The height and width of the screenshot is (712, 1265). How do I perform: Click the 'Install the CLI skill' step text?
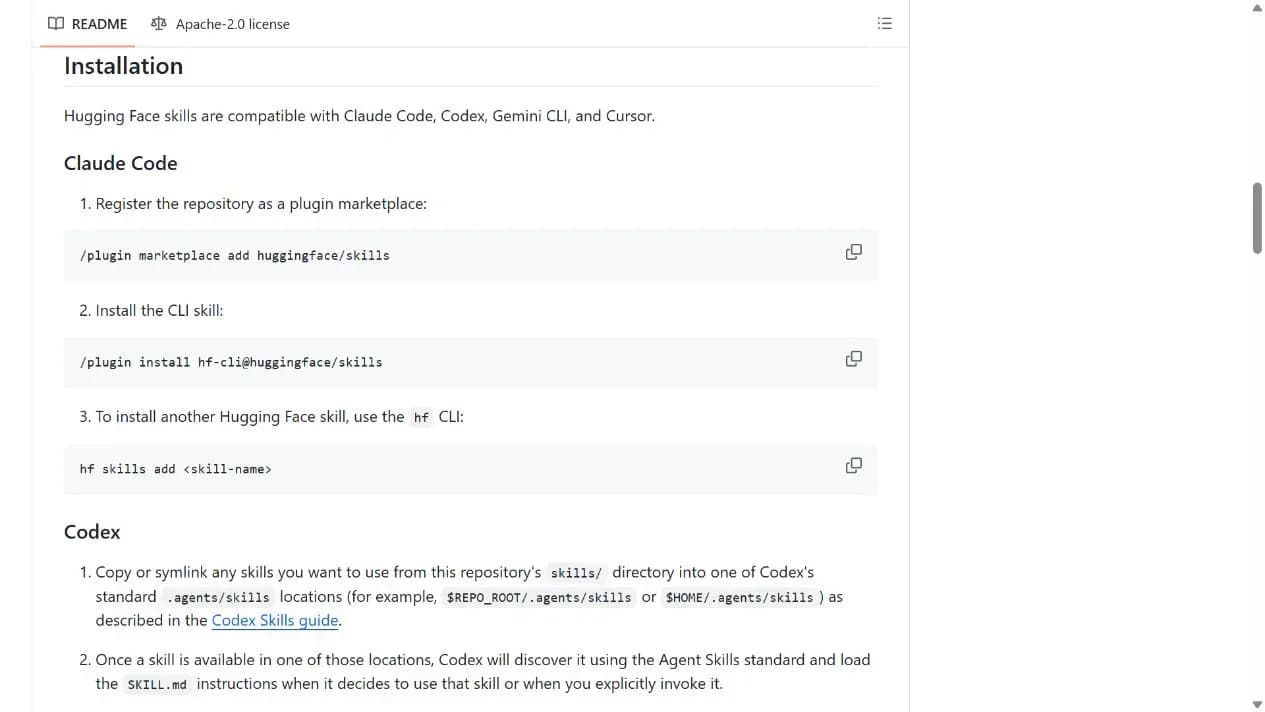click(159, 311)
